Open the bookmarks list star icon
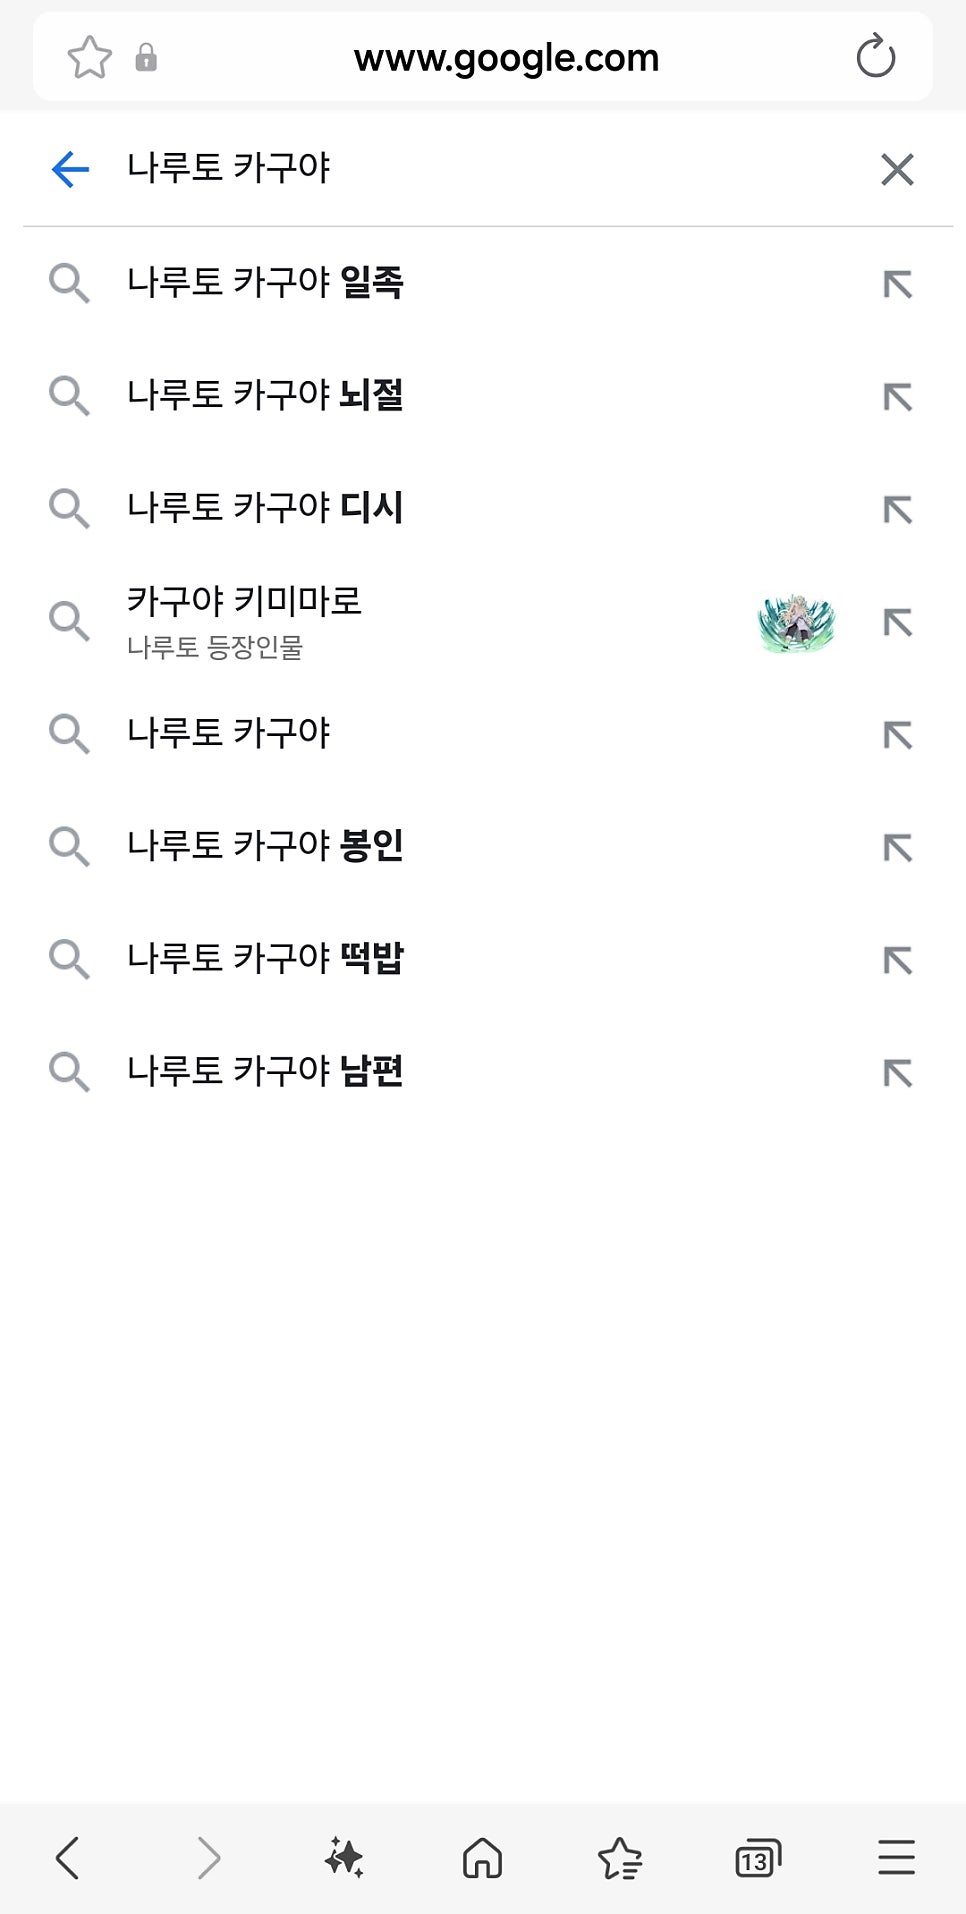 click(620, 1858)
